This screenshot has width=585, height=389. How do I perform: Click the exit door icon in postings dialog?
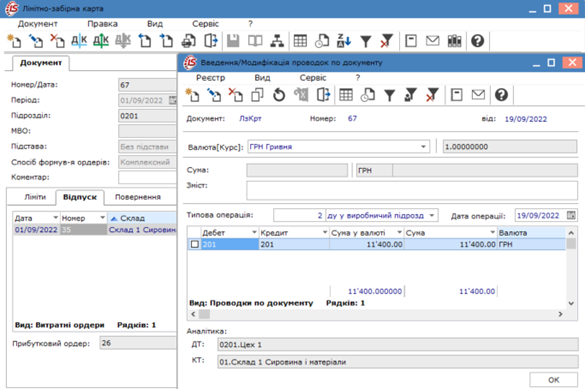(323, 95)
